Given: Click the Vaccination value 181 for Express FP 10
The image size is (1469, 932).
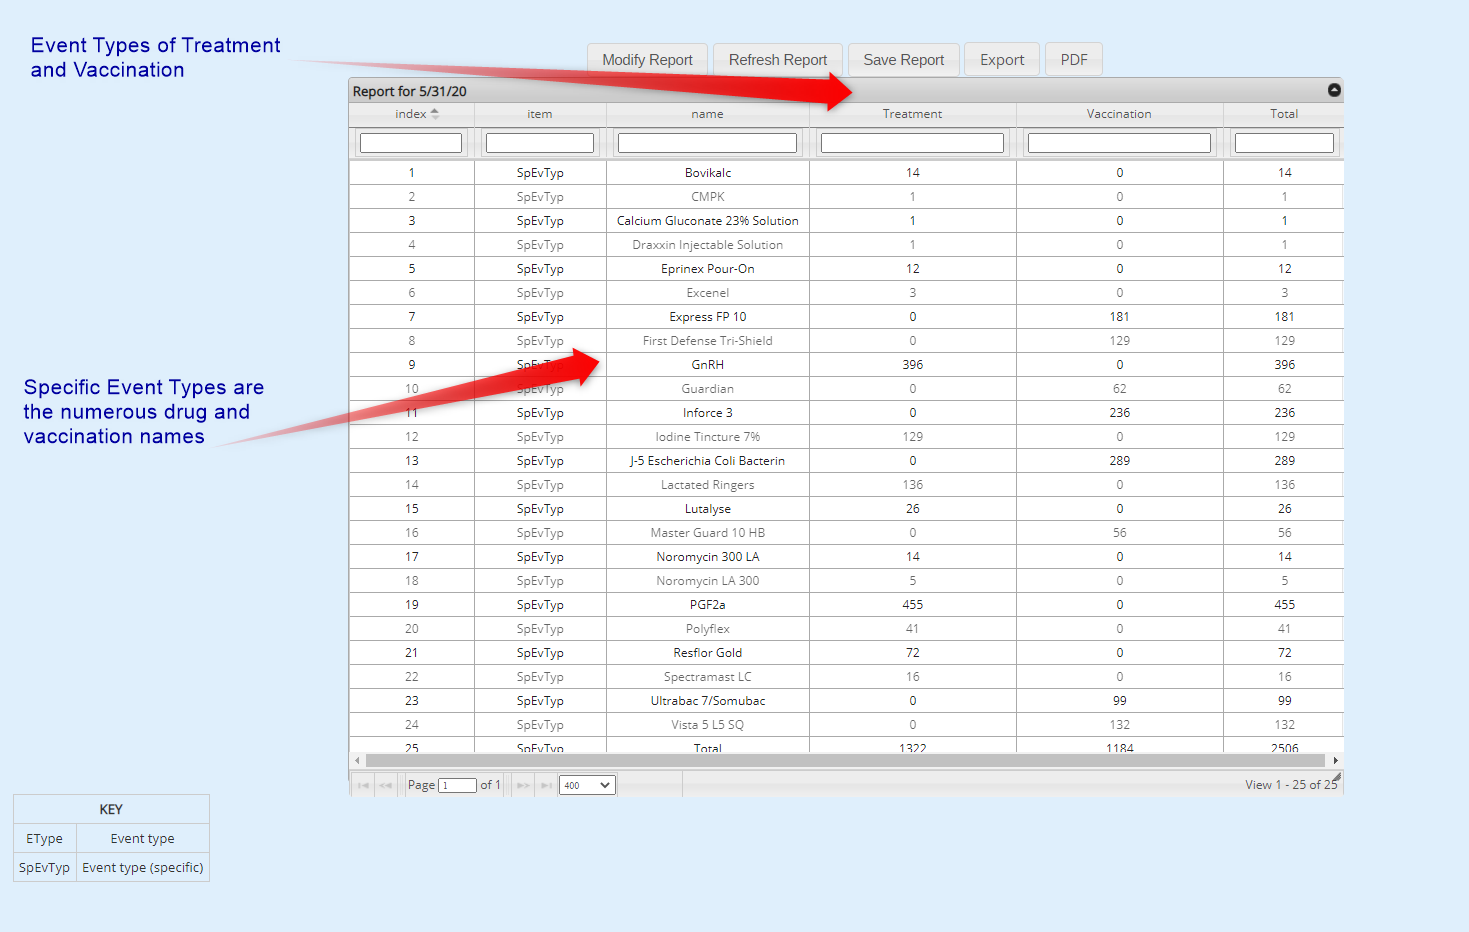Looking at the screenshot, I should [1119, 317].
